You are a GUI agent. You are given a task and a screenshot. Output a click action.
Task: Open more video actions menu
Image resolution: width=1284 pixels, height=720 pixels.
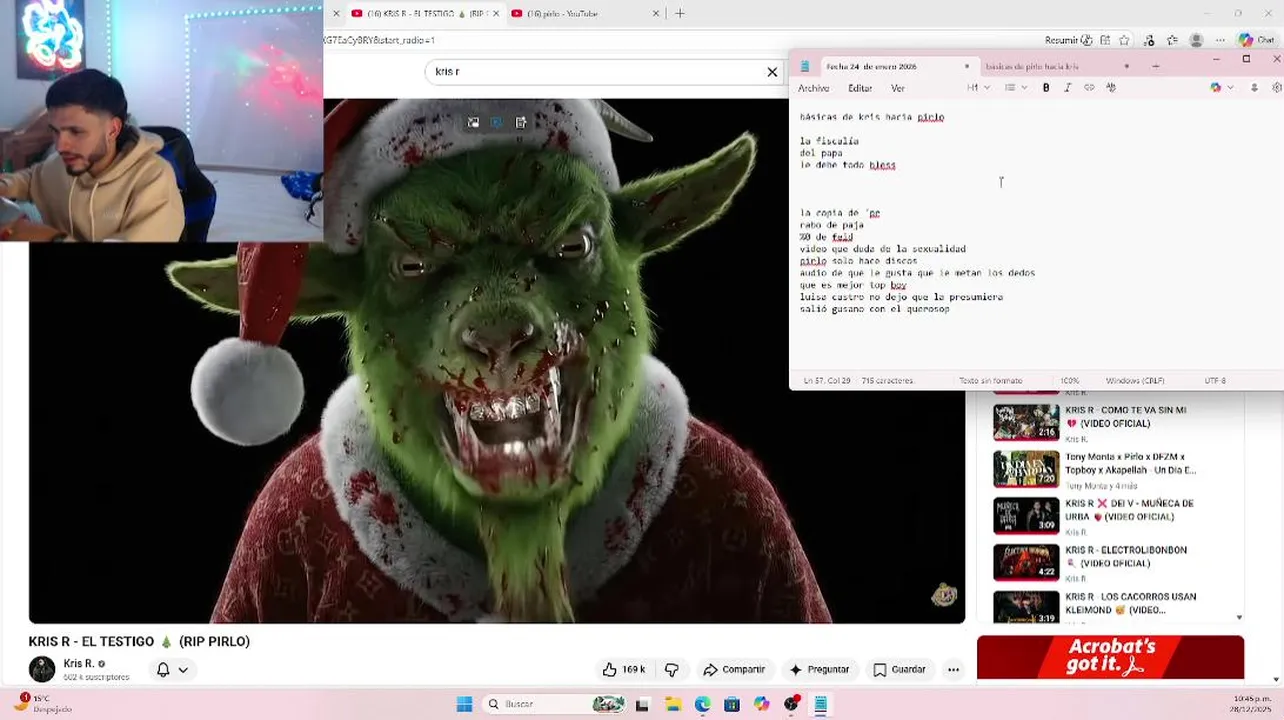pyautogui.click(x=953, y=670)
